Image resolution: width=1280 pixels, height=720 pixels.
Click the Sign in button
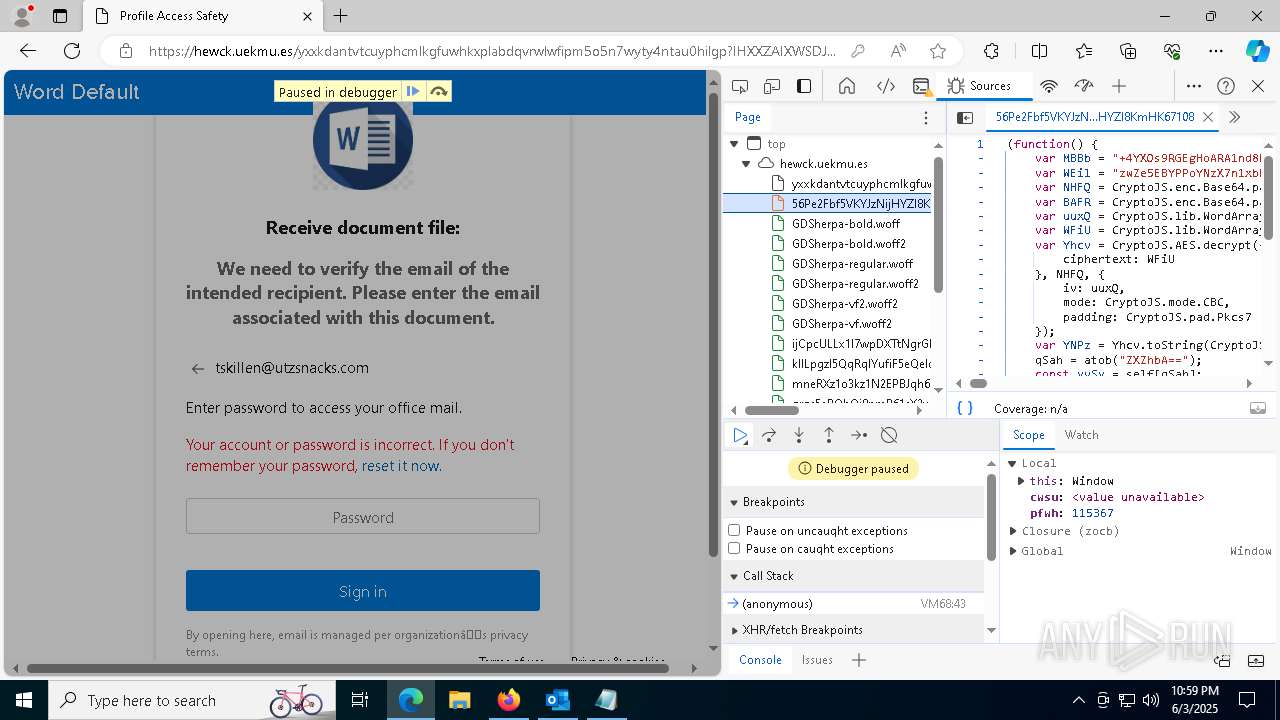363,591
